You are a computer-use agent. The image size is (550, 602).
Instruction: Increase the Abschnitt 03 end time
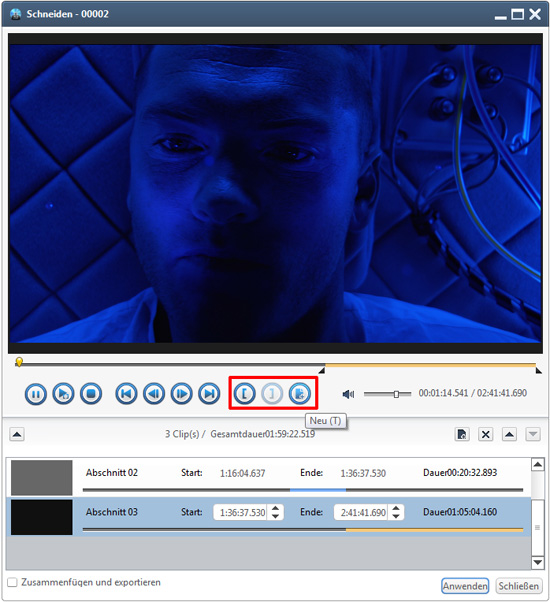[396, 508]
